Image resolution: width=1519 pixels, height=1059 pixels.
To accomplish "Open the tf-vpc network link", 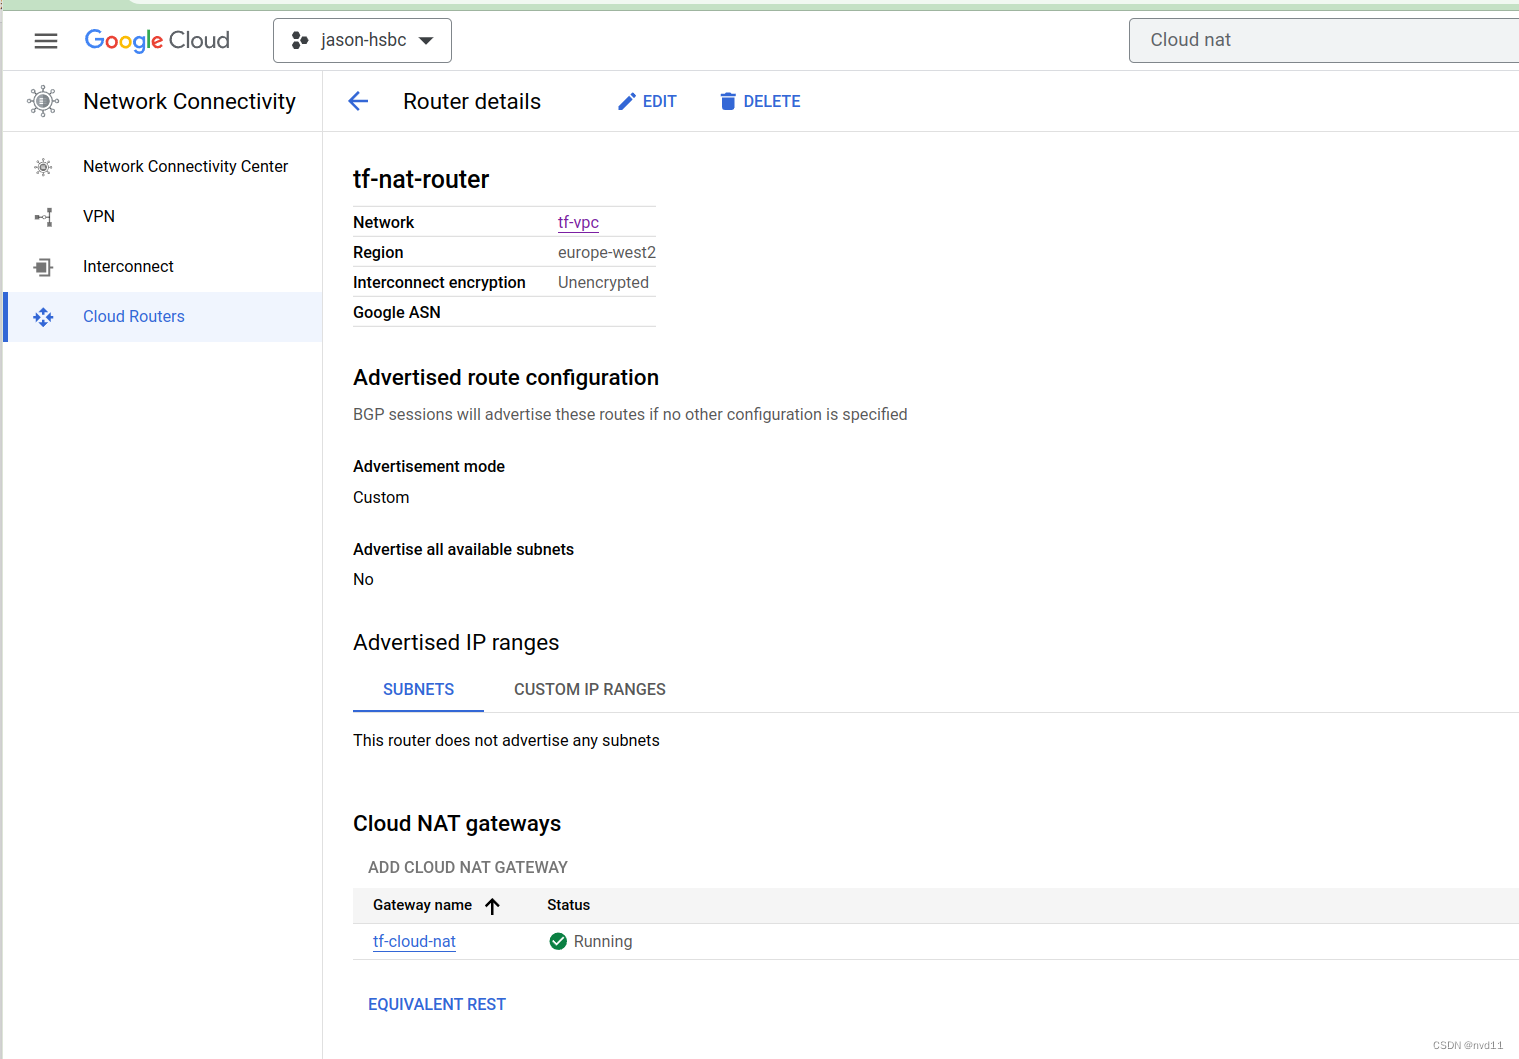I will click(x=578, y=222).
